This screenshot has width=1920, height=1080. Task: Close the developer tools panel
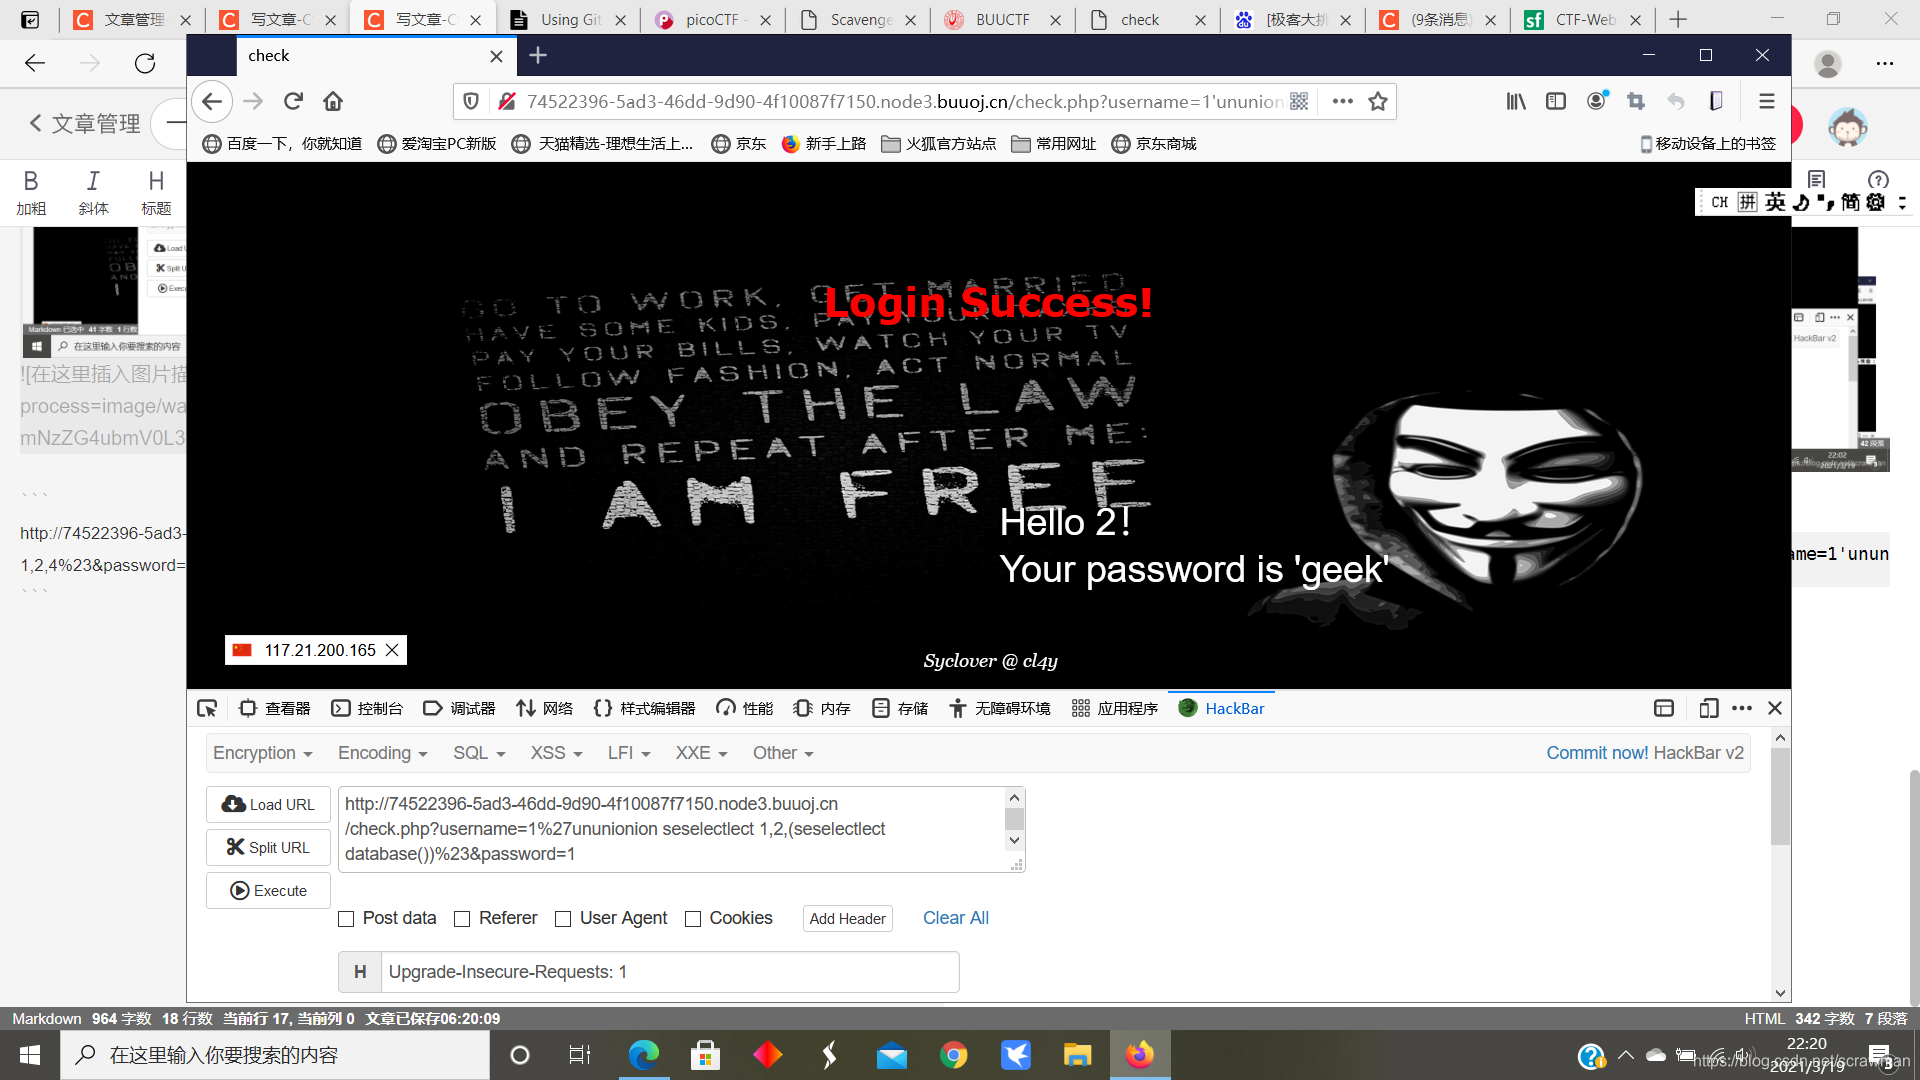coord(1775,708)
